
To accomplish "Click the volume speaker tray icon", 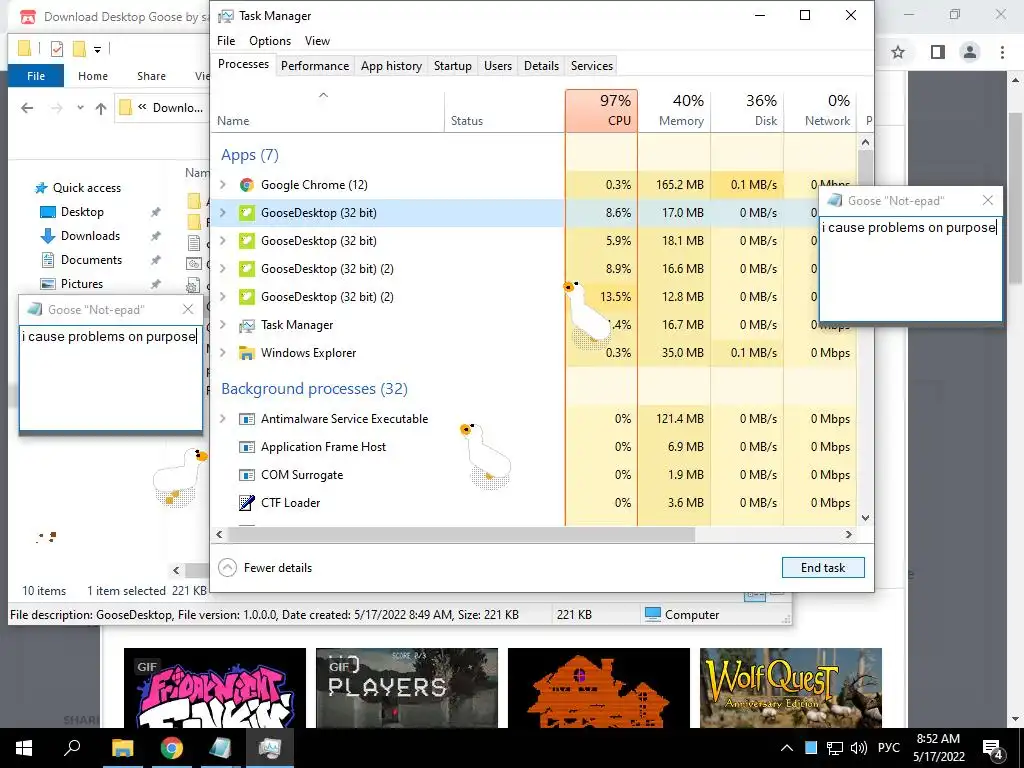I will pyautogui.click(x=859, y=748).
